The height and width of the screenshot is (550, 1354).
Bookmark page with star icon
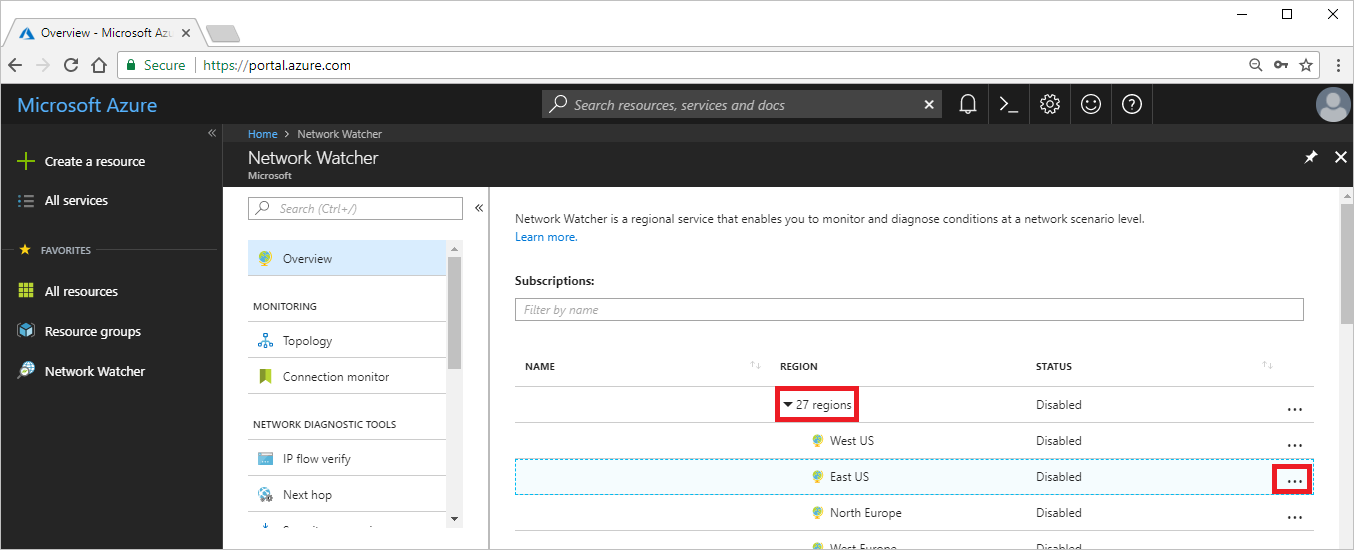(x=1305, y=65)
